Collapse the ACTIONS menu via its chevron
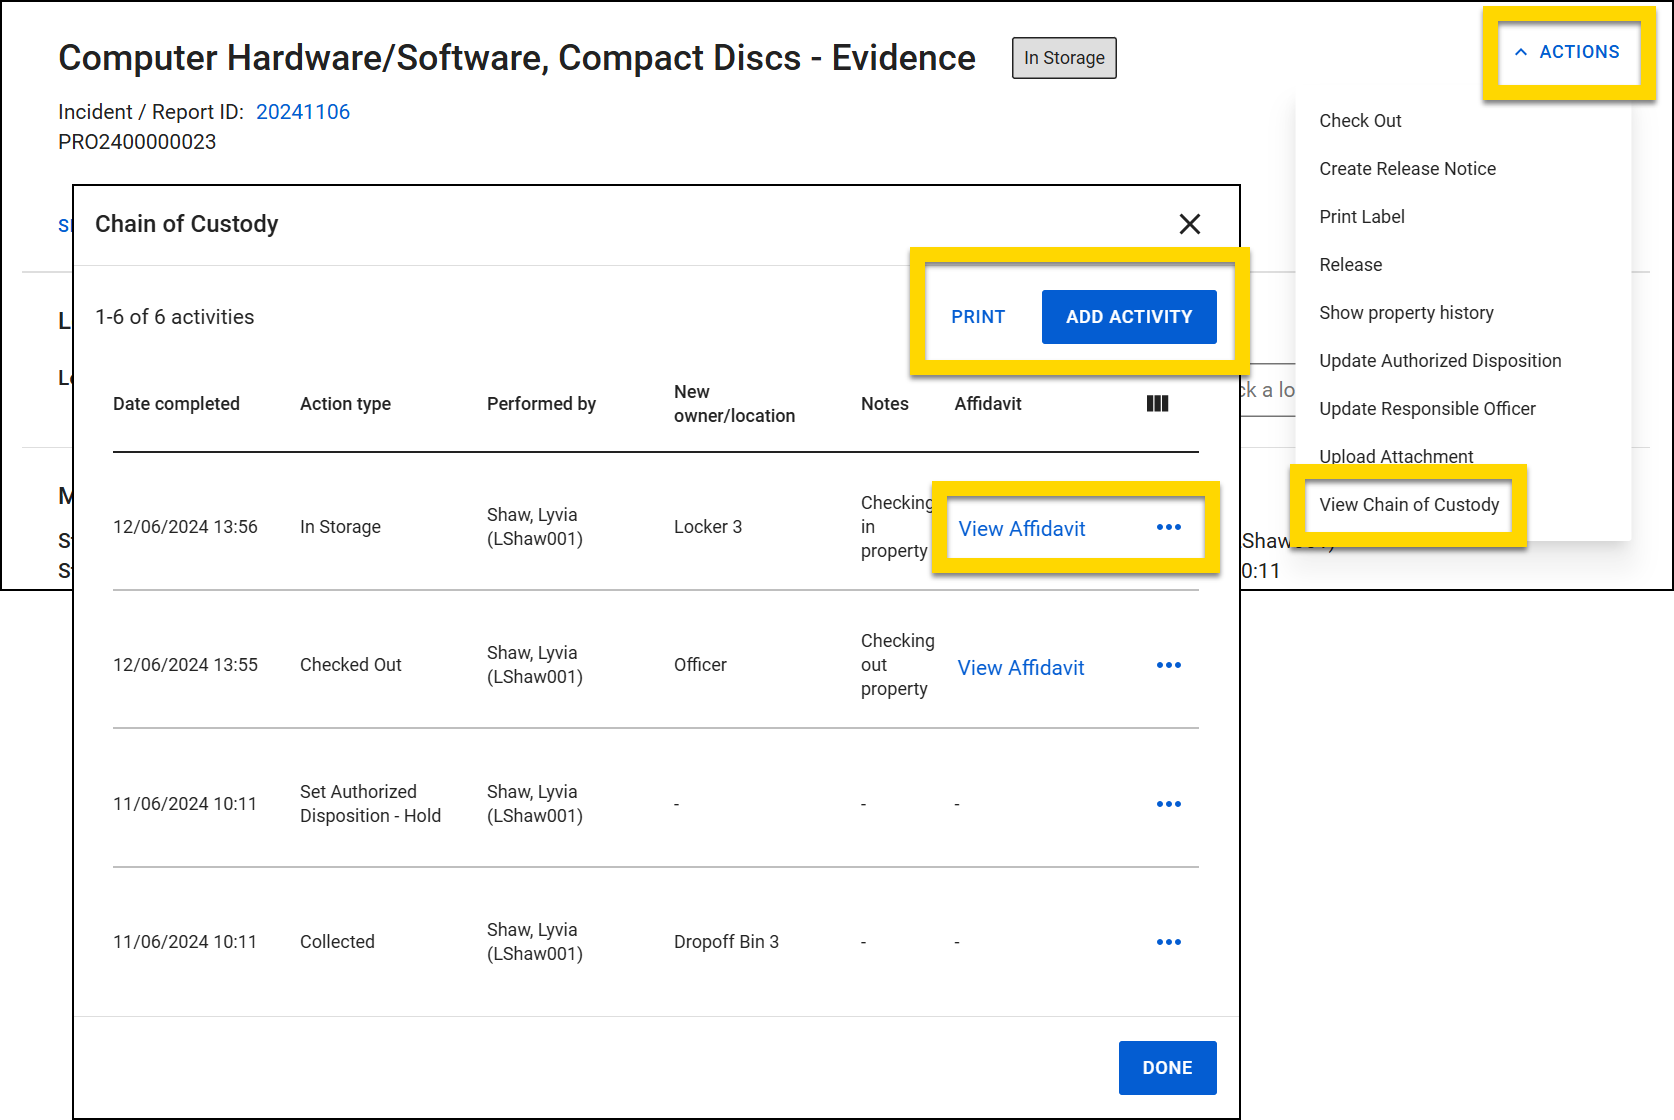This screenshot has width=1674, height=1120. click(x=1522, y=51)
